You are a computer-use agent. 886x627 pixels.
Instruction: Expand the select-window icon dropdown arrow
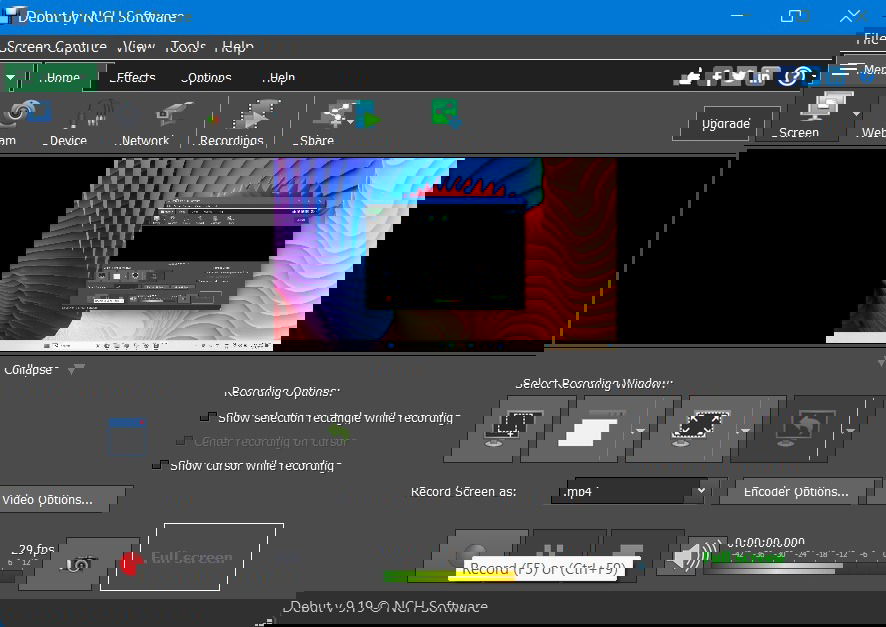[641, 430]
